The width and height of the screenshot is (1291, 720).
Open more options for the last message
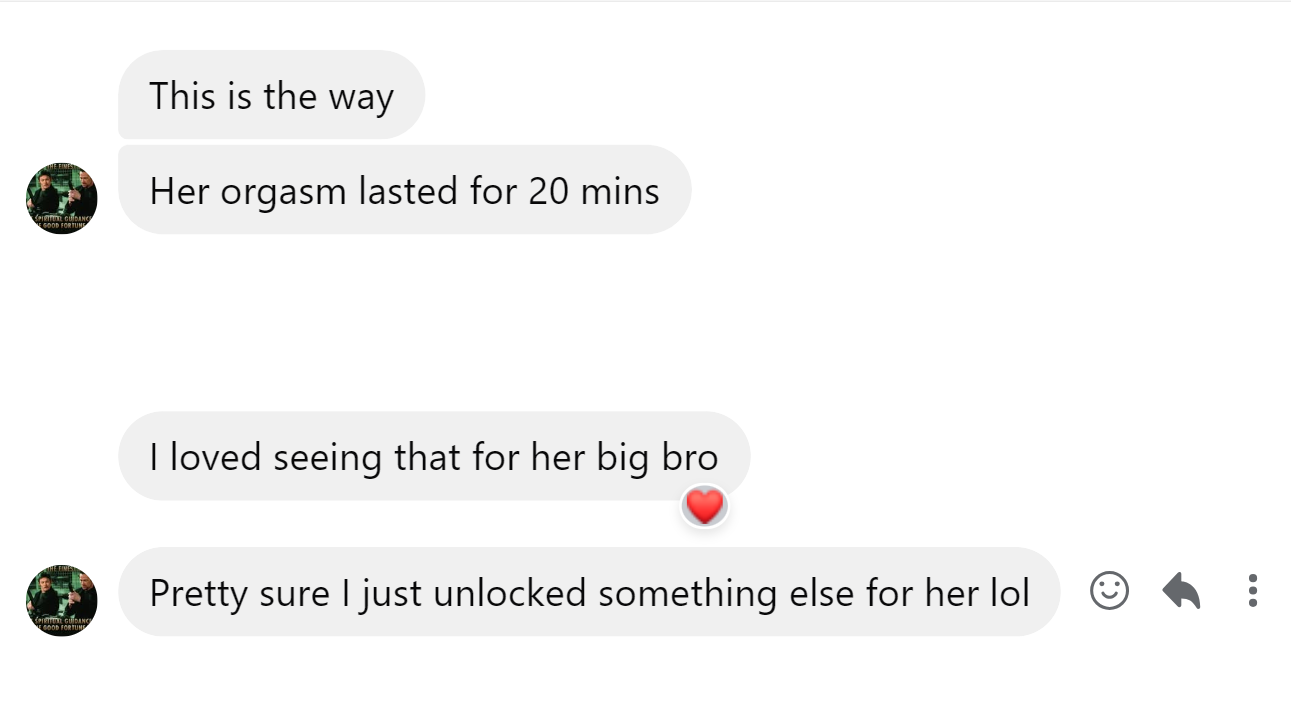(x=1252, y=591)
